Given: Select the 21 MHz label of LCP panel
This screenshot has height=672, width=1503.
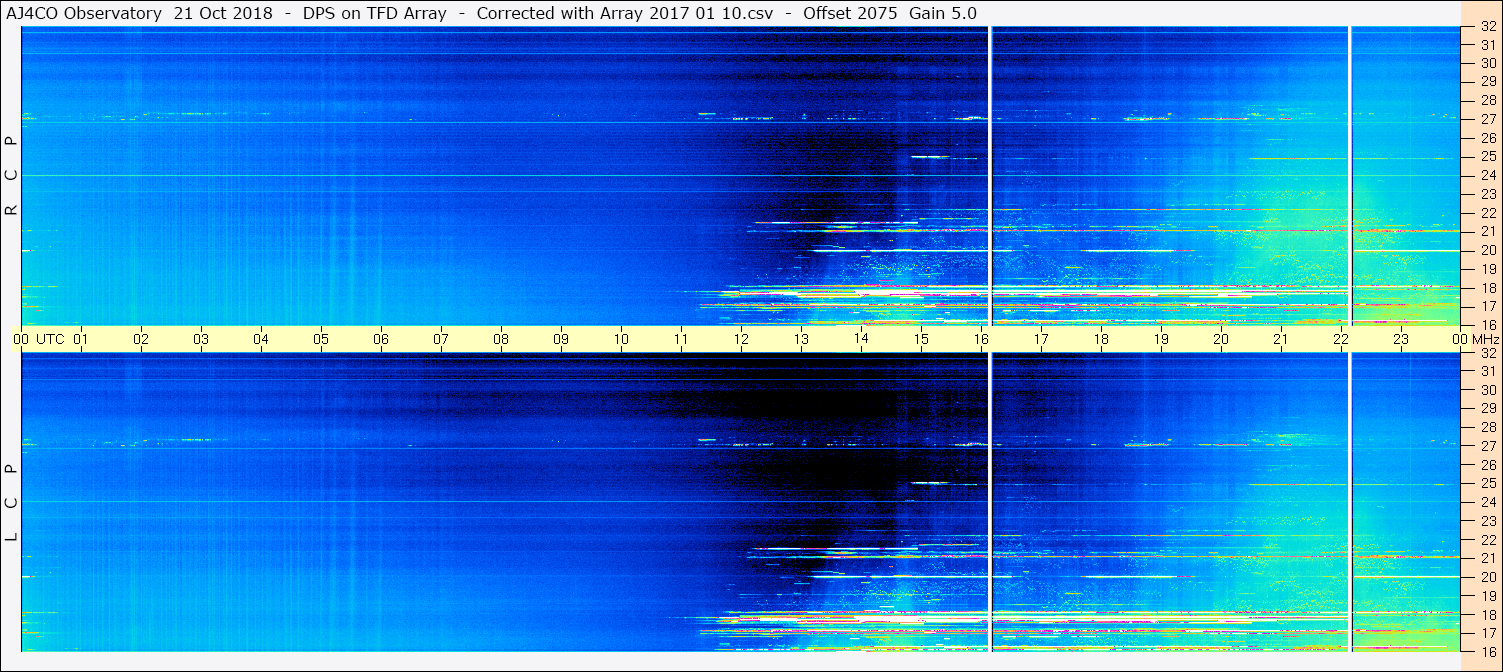Looking at the screenshot, I should coord(1488,558).
